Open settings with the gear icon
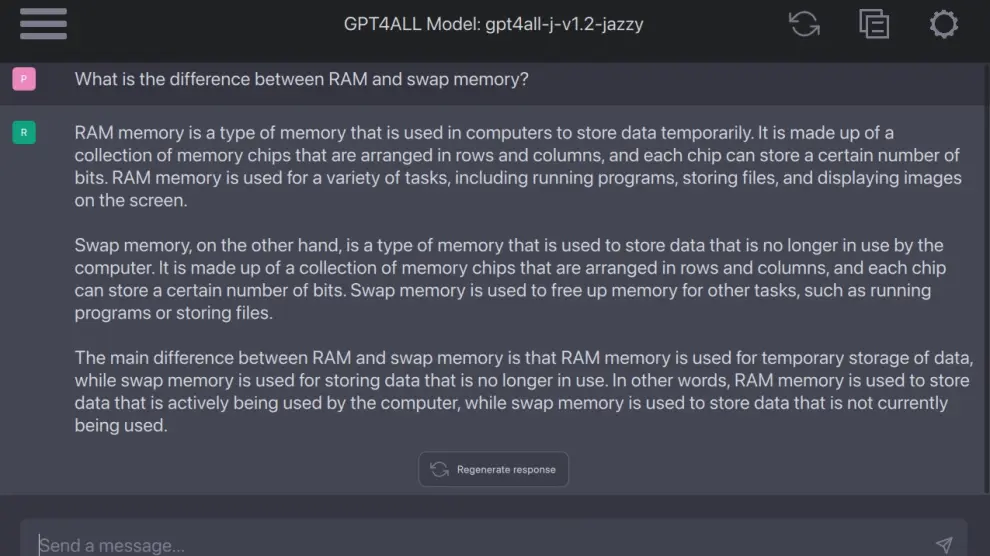Image resolution: width=990 pixels, height=556 pixels. tap(943, 24)
